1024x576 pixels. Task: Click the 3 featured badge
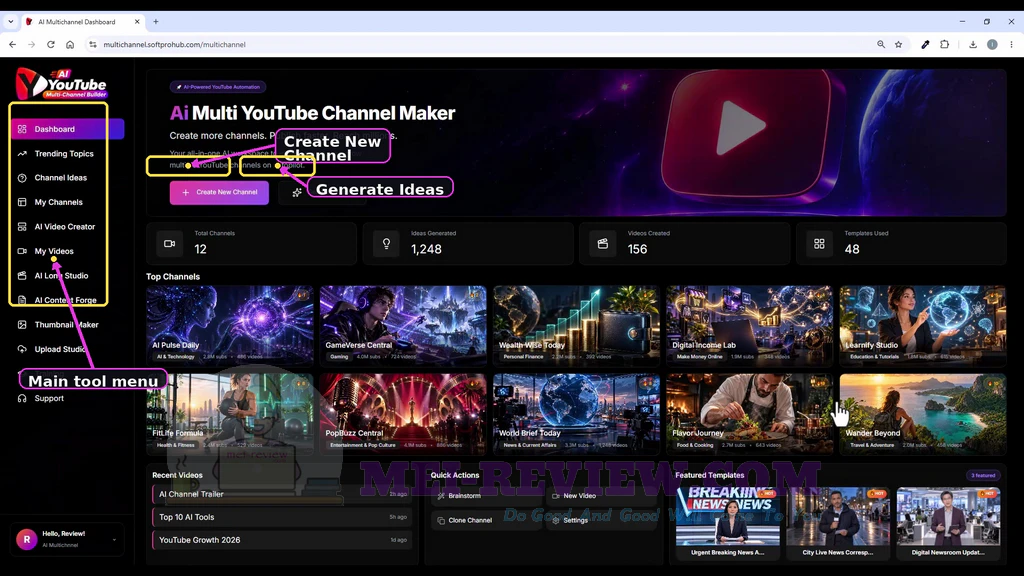(983, 475)
